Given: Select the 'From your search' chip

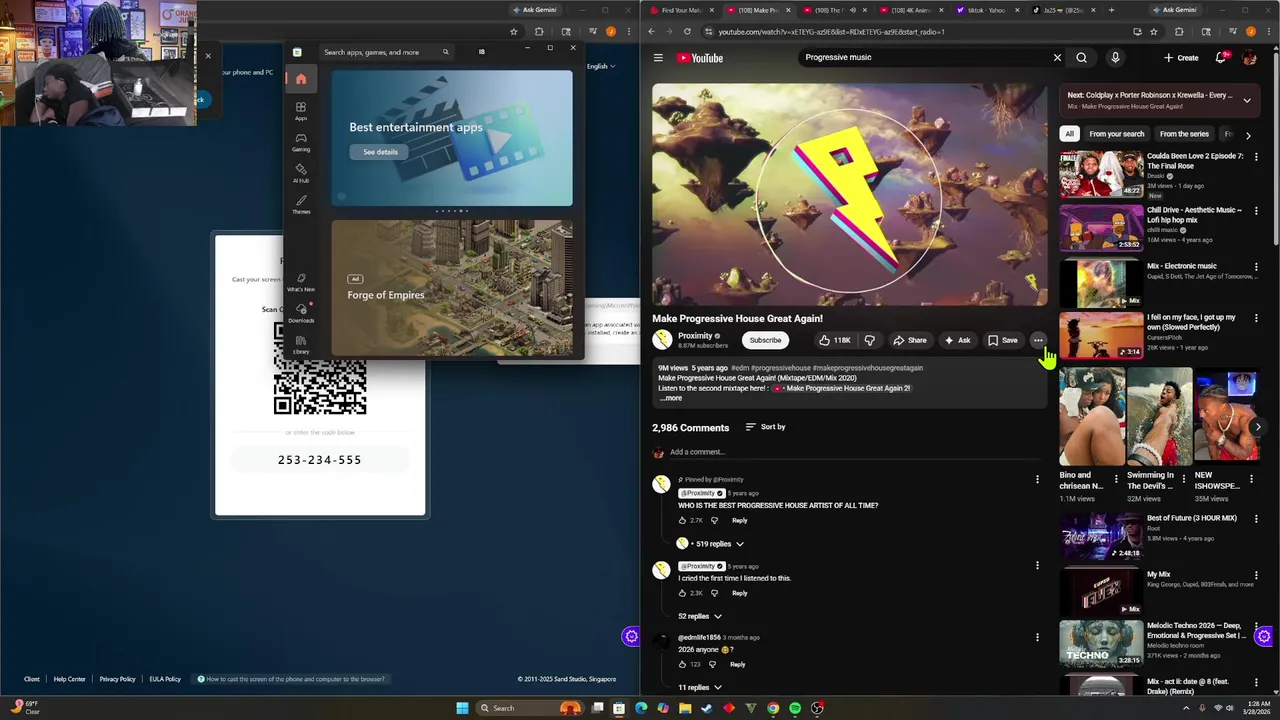Looking at the screenshot, I should click(1116, 134).
